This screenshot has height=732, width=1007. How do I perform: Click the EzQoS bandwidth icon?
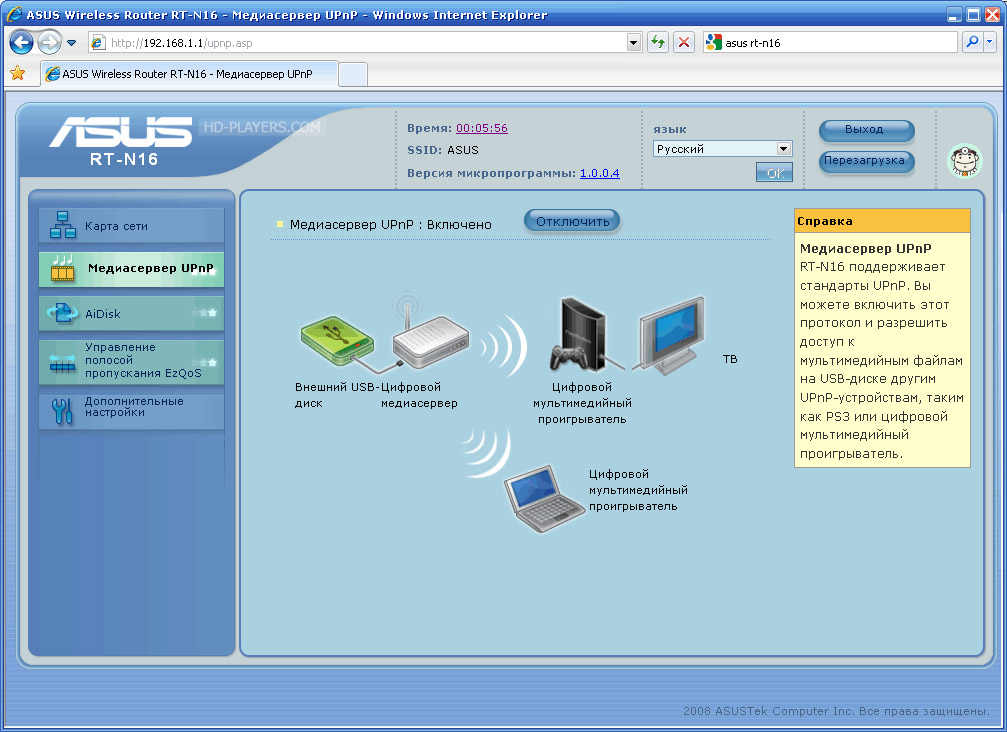point(62,364)
